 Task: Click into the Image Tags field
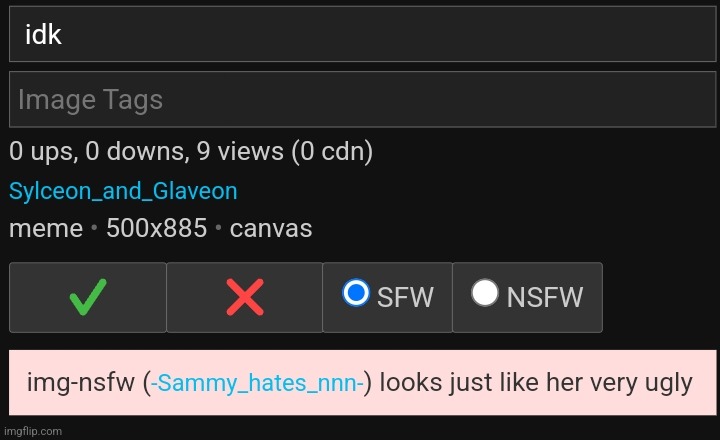pos(362,99)
